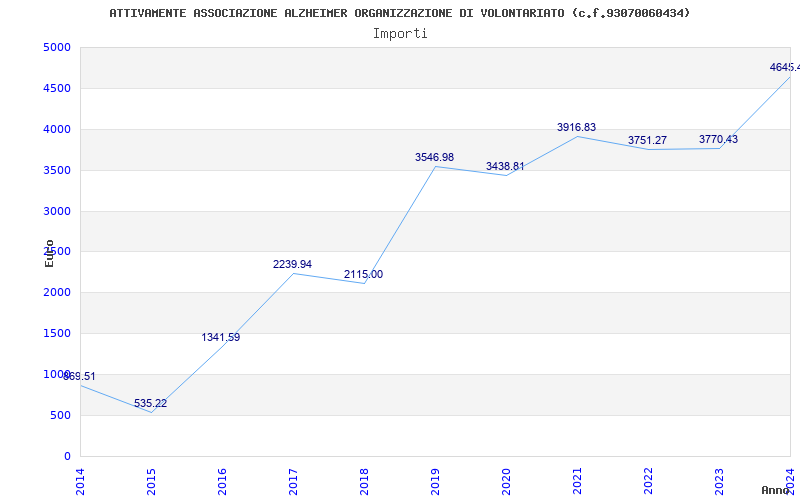Select the 3438.81 data label
Image resolution: width=800 pixels, height=500 pixels.
pyautogui.click(x=505, y=166)
